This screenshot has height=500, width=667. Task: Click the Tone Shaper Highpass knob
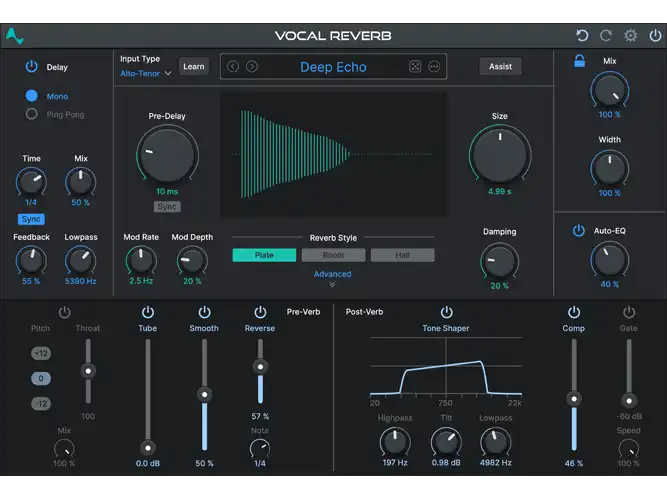(395, 442)
